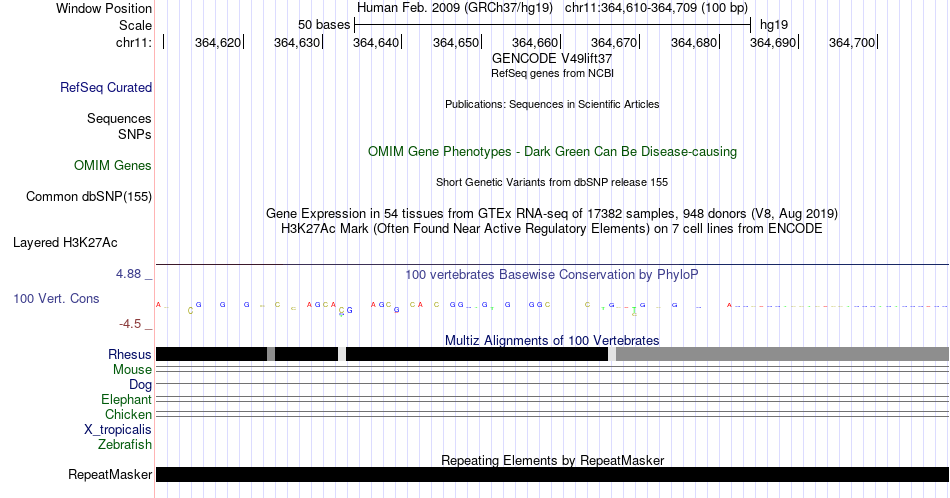
Task: Open the 100 Vert. Cons track label
Action: coord(56,298)
